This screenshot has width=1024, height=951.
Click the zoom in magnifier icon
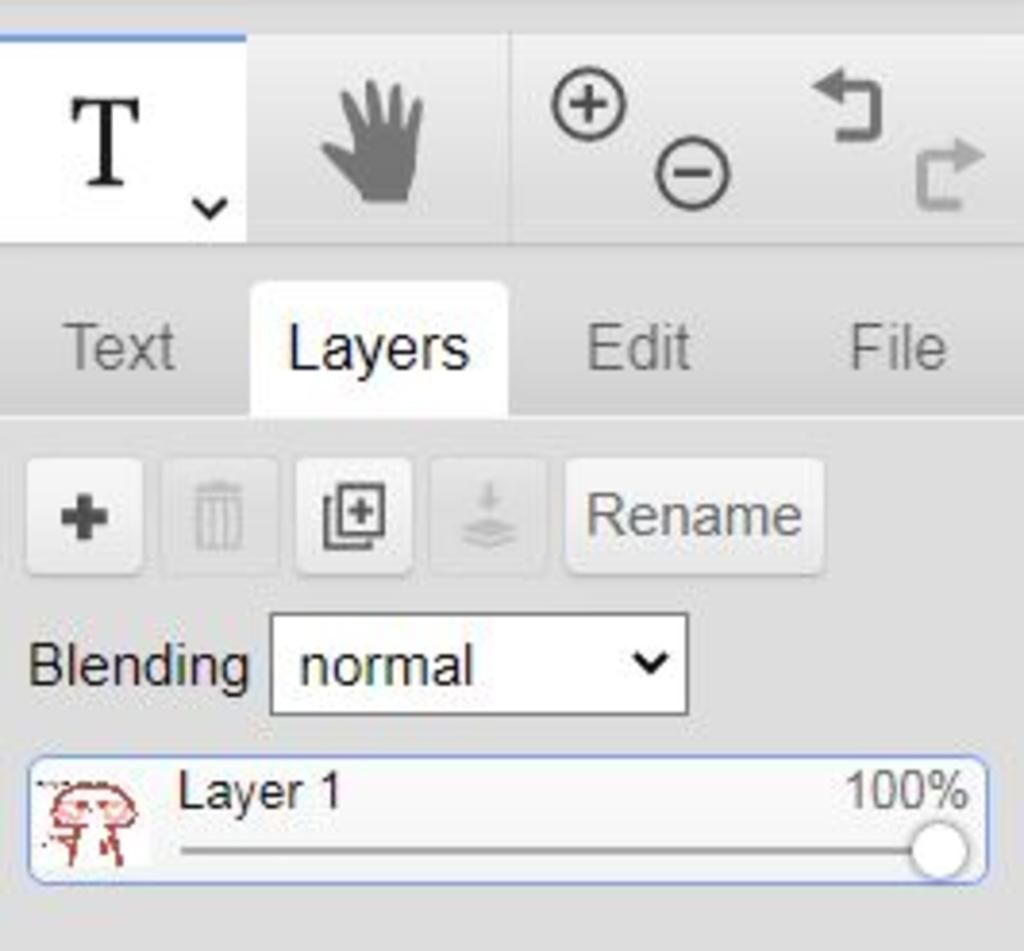click(x=588, y=103)
